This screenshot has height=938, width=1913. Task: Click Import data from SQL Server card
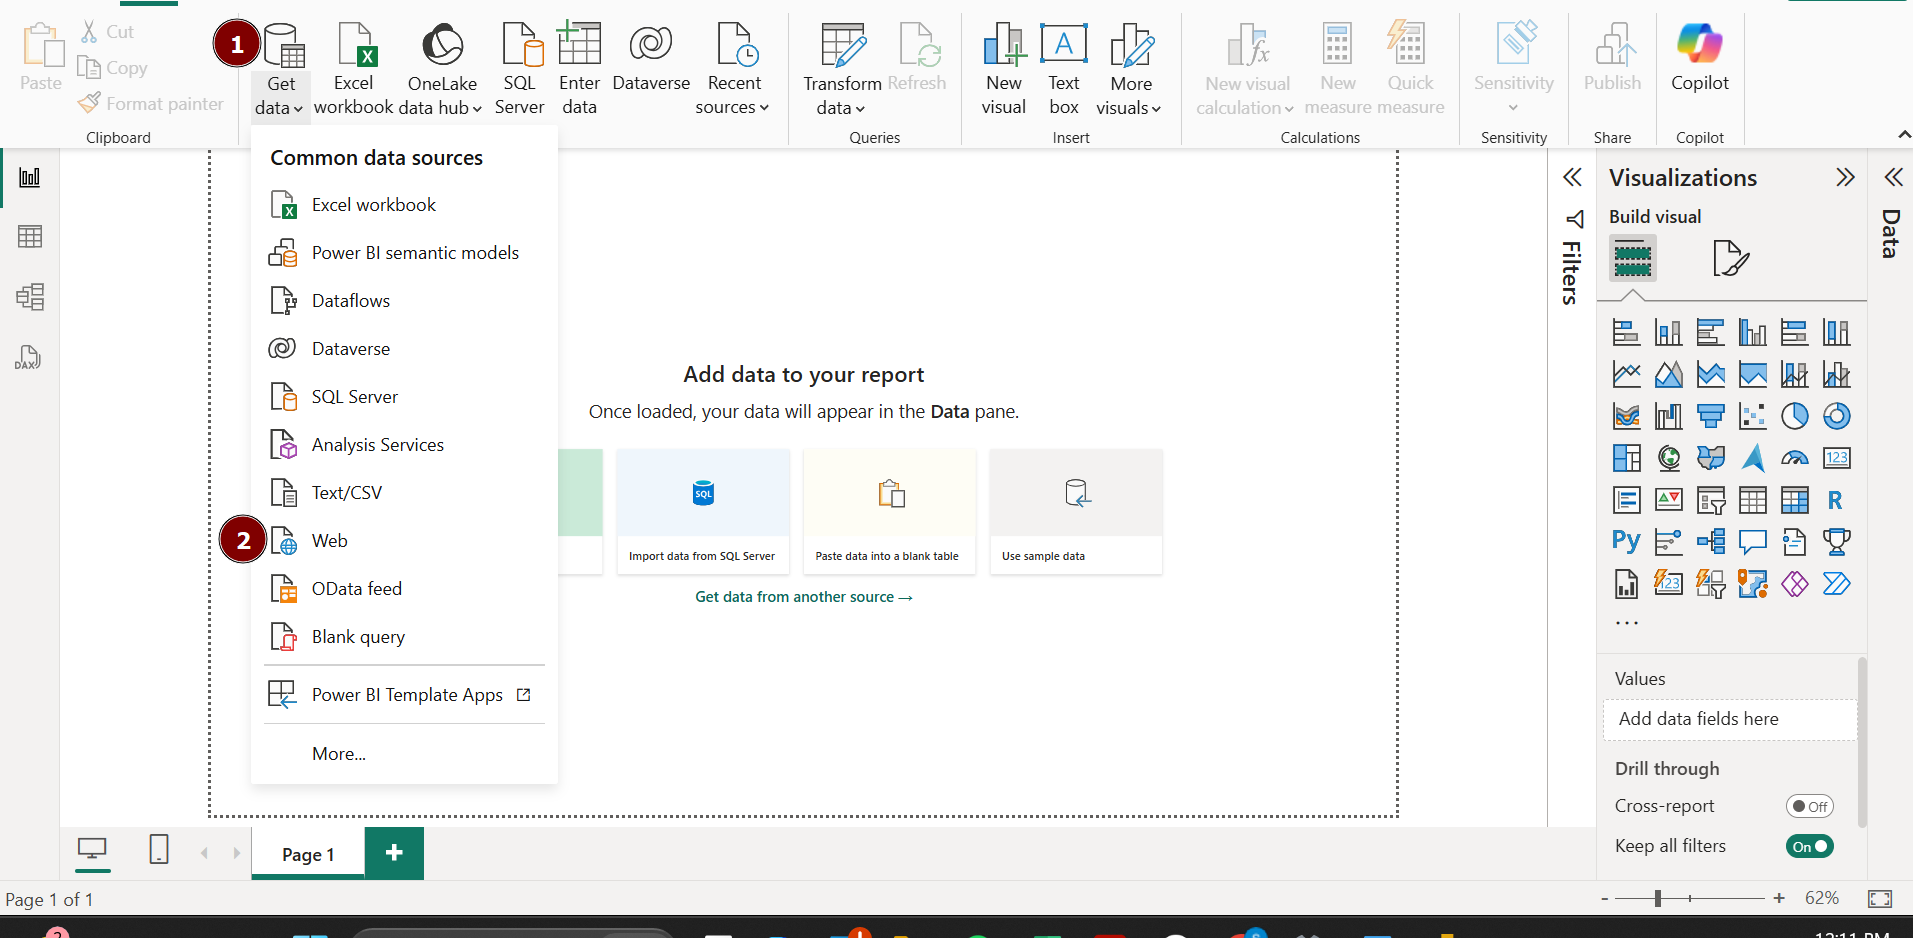tap(703, 511)
